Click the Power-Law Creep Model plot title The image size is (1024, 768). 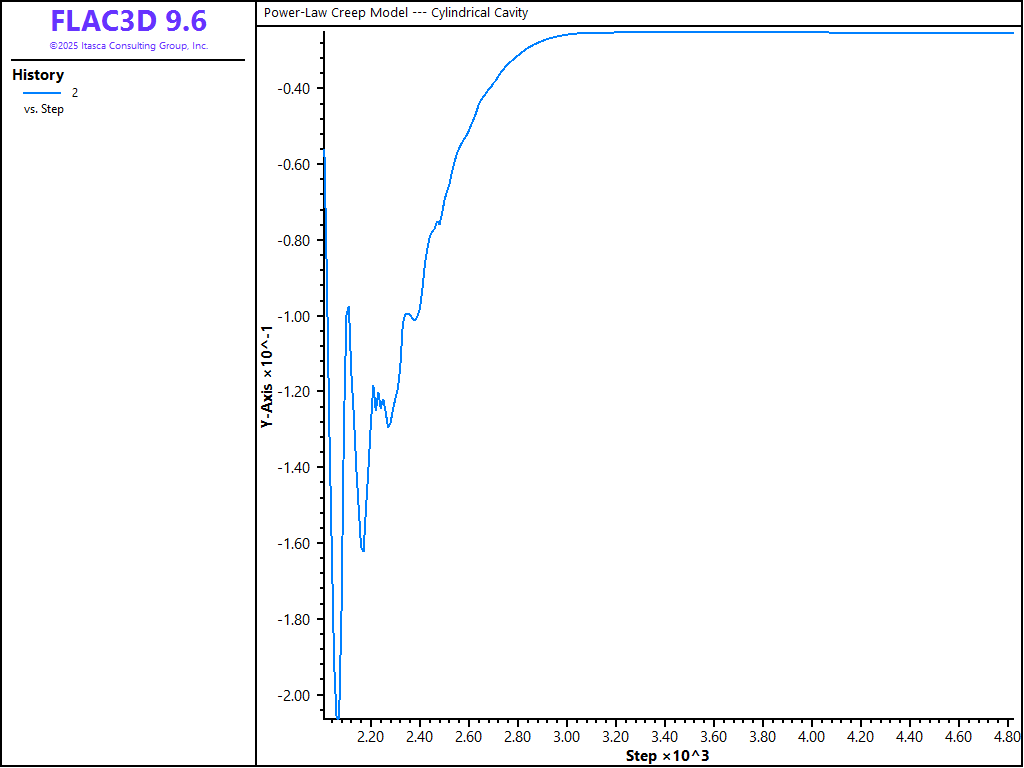pos(396,13)
